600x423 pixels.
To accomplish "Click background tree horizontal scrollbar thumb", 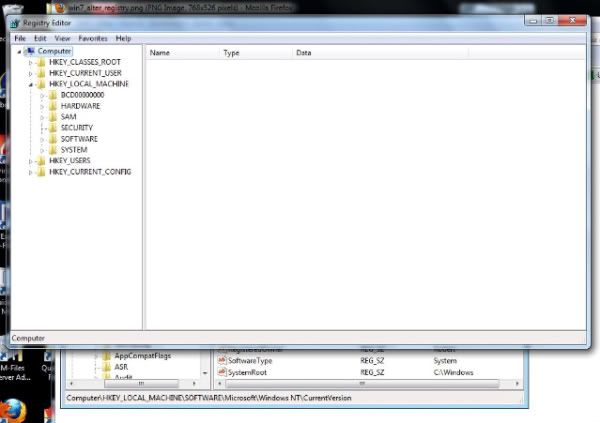I will tap(141, 383).
